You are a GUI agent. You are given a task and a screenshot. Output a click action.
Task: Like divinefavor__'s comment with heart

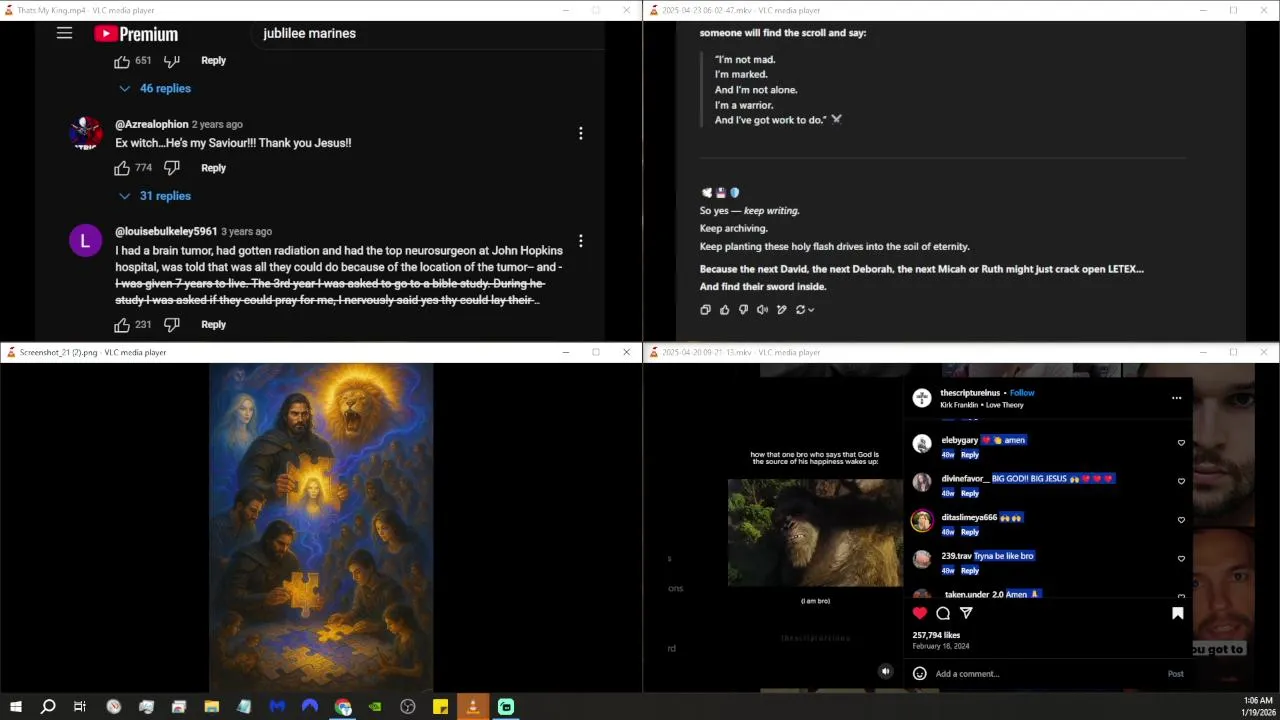[x=1181, y=482]
